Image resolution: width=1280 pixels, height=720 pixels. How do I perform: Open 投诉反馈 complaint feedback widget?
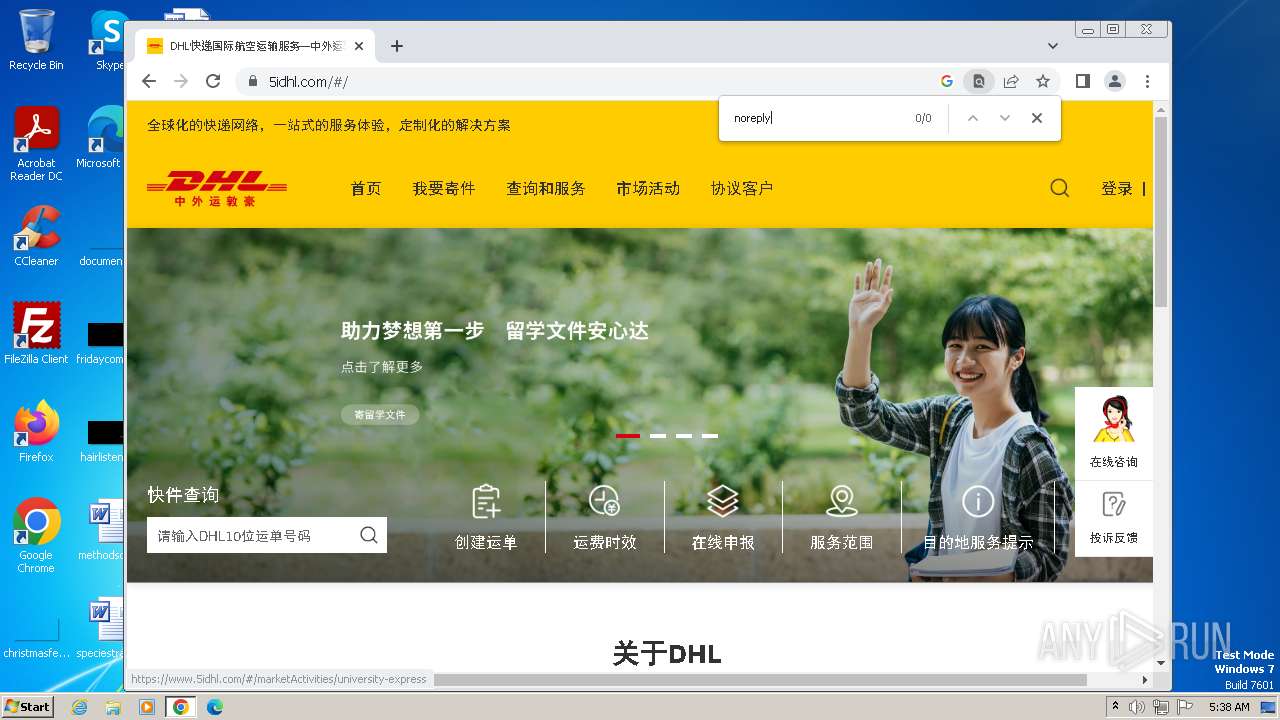1114,518
